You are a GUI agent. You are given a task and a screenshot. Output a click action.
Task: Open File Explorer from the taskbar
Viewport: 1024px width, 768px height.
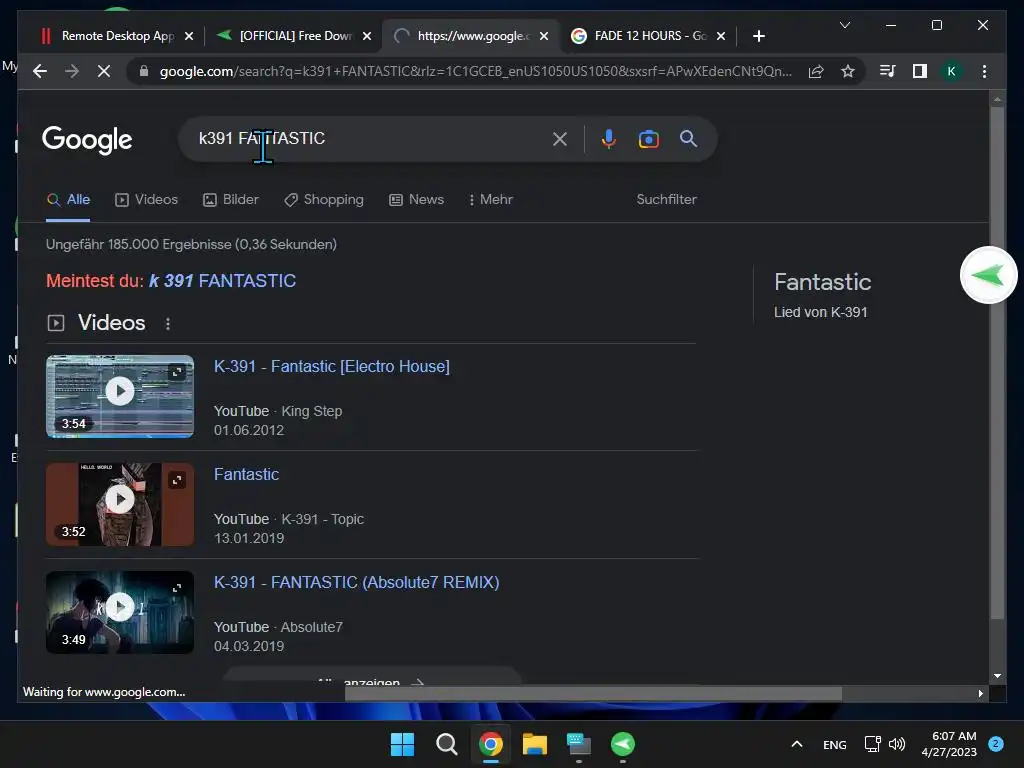[x=534, y=744]
